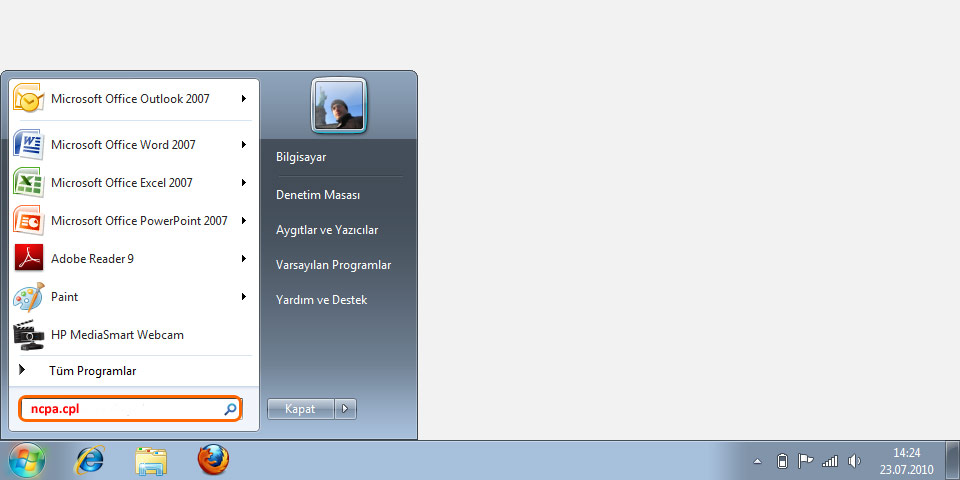Click the Microsoft Office Excel 2007 icon

coord(28,182)
